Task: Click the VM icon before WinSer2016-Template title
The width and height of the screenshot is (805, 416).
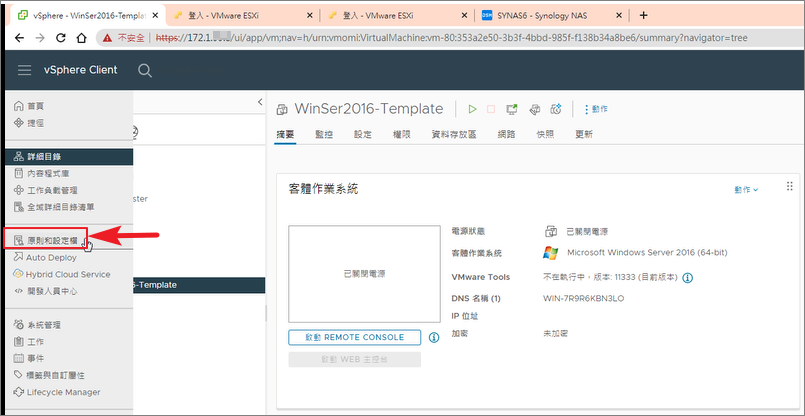Action: pos(282,109)
